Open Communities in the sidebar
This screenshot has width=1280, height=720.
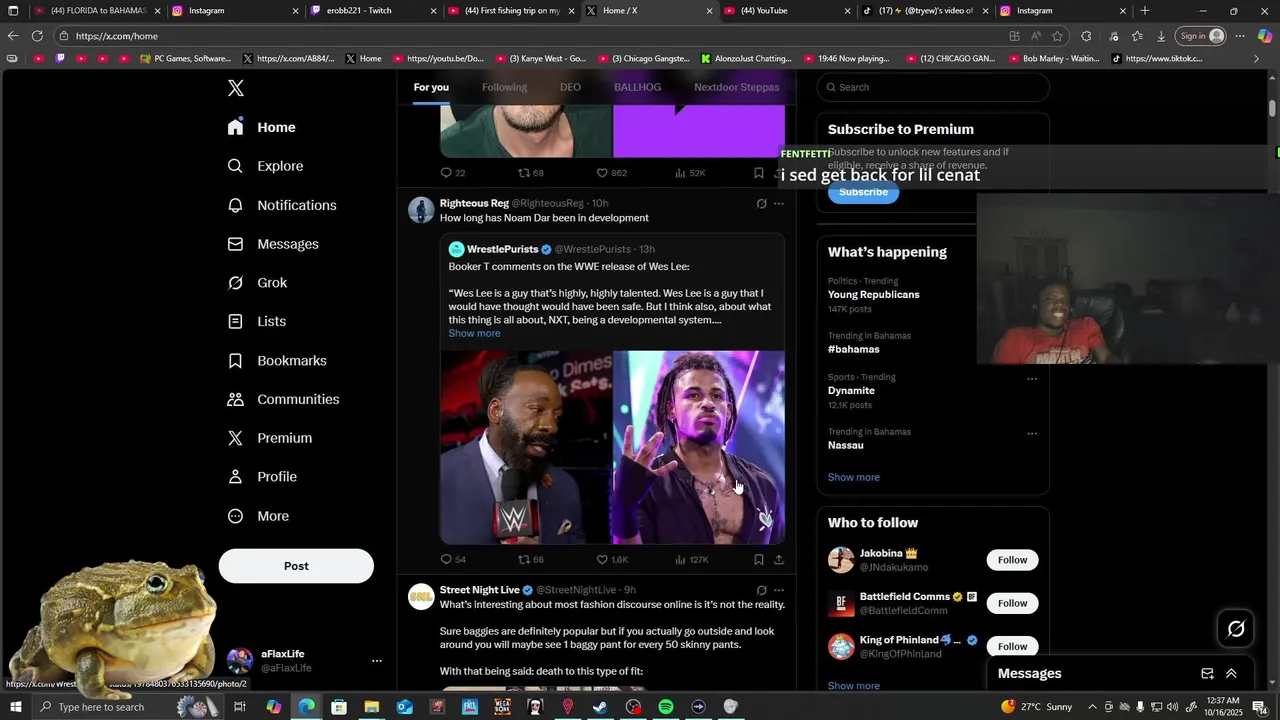tap(284, 399)
